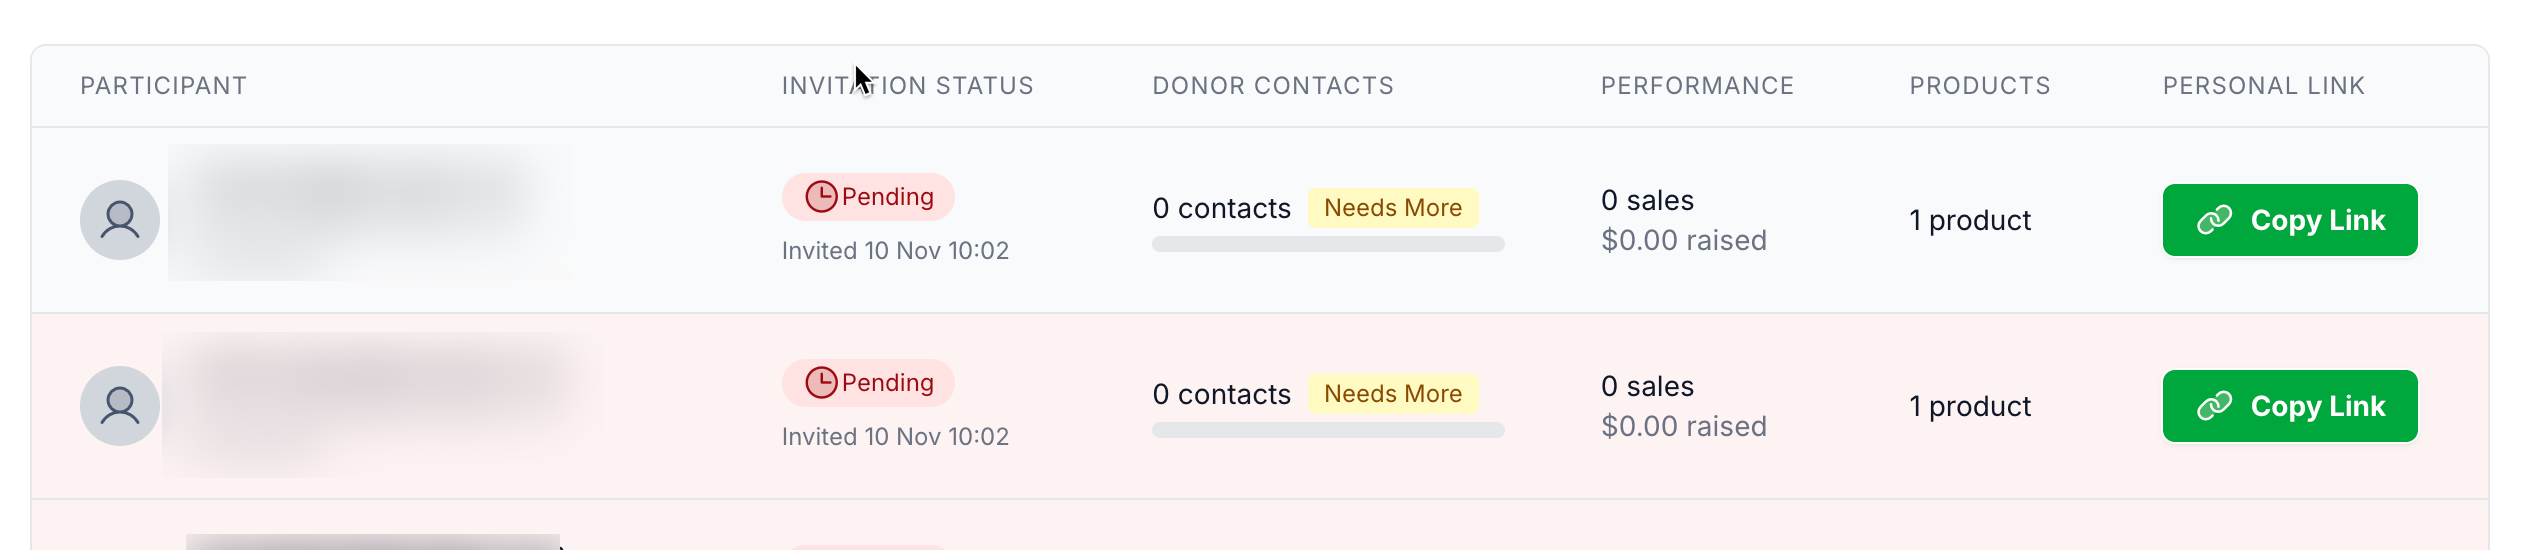Click chain link icon in second Copy Link
2526x550 pixels.
(2214, 406)
